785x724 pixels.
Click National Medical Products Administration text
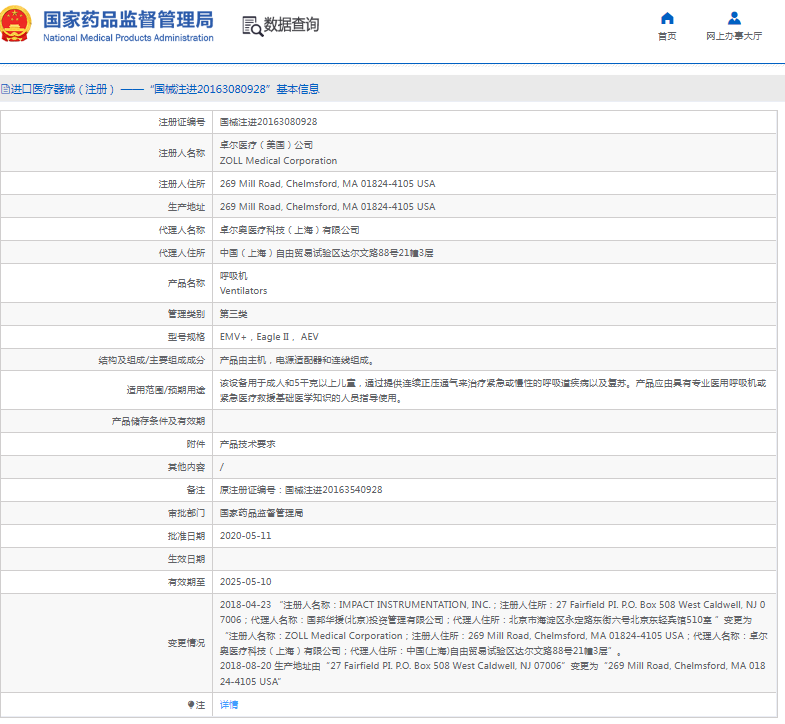point(128,38)
